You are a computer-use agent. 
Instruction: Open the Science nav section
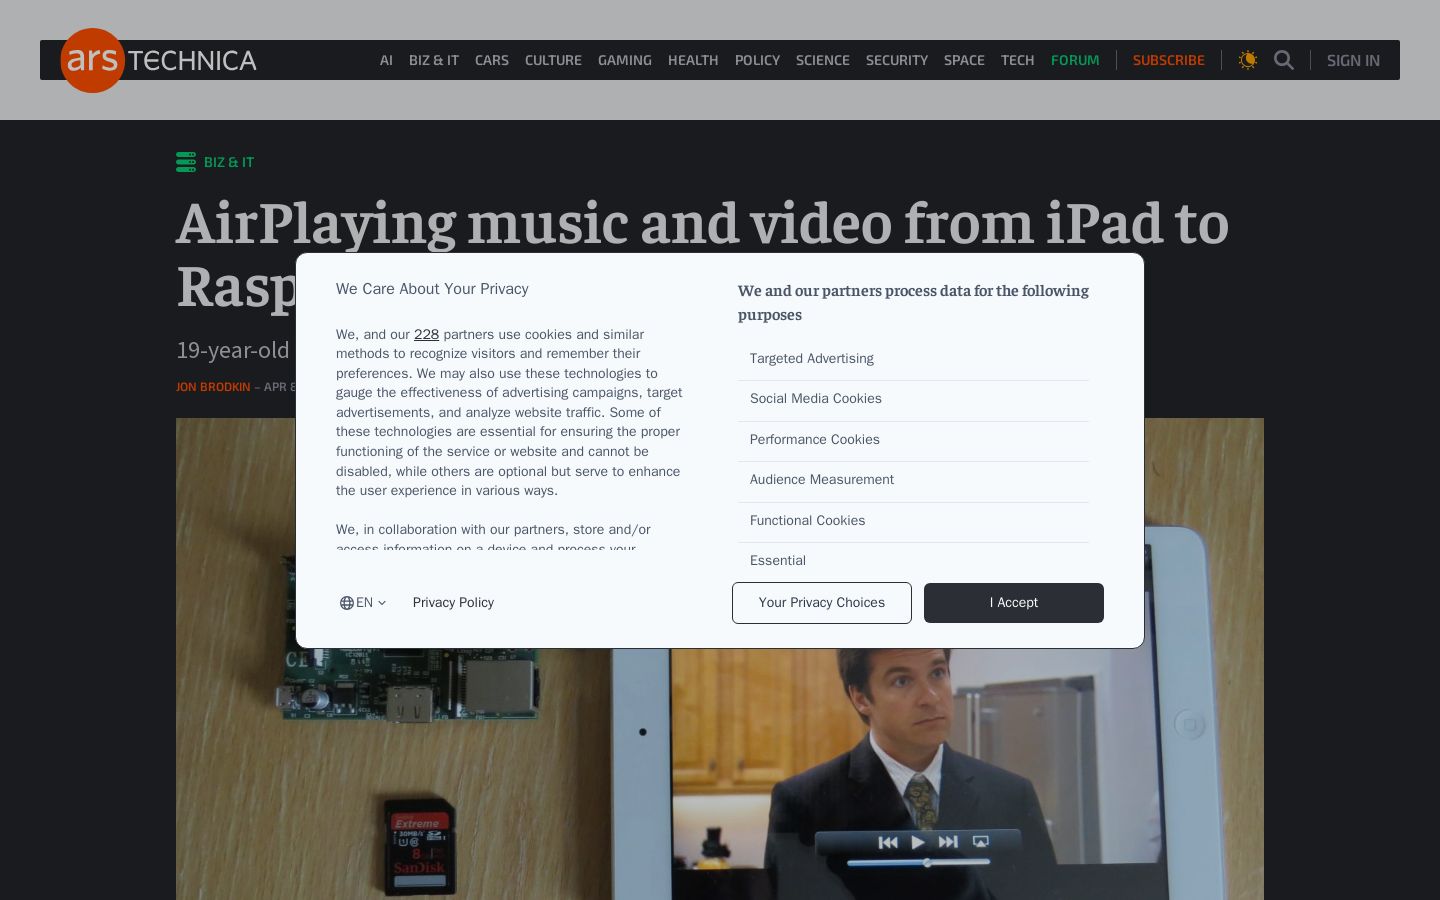[823, 60]
